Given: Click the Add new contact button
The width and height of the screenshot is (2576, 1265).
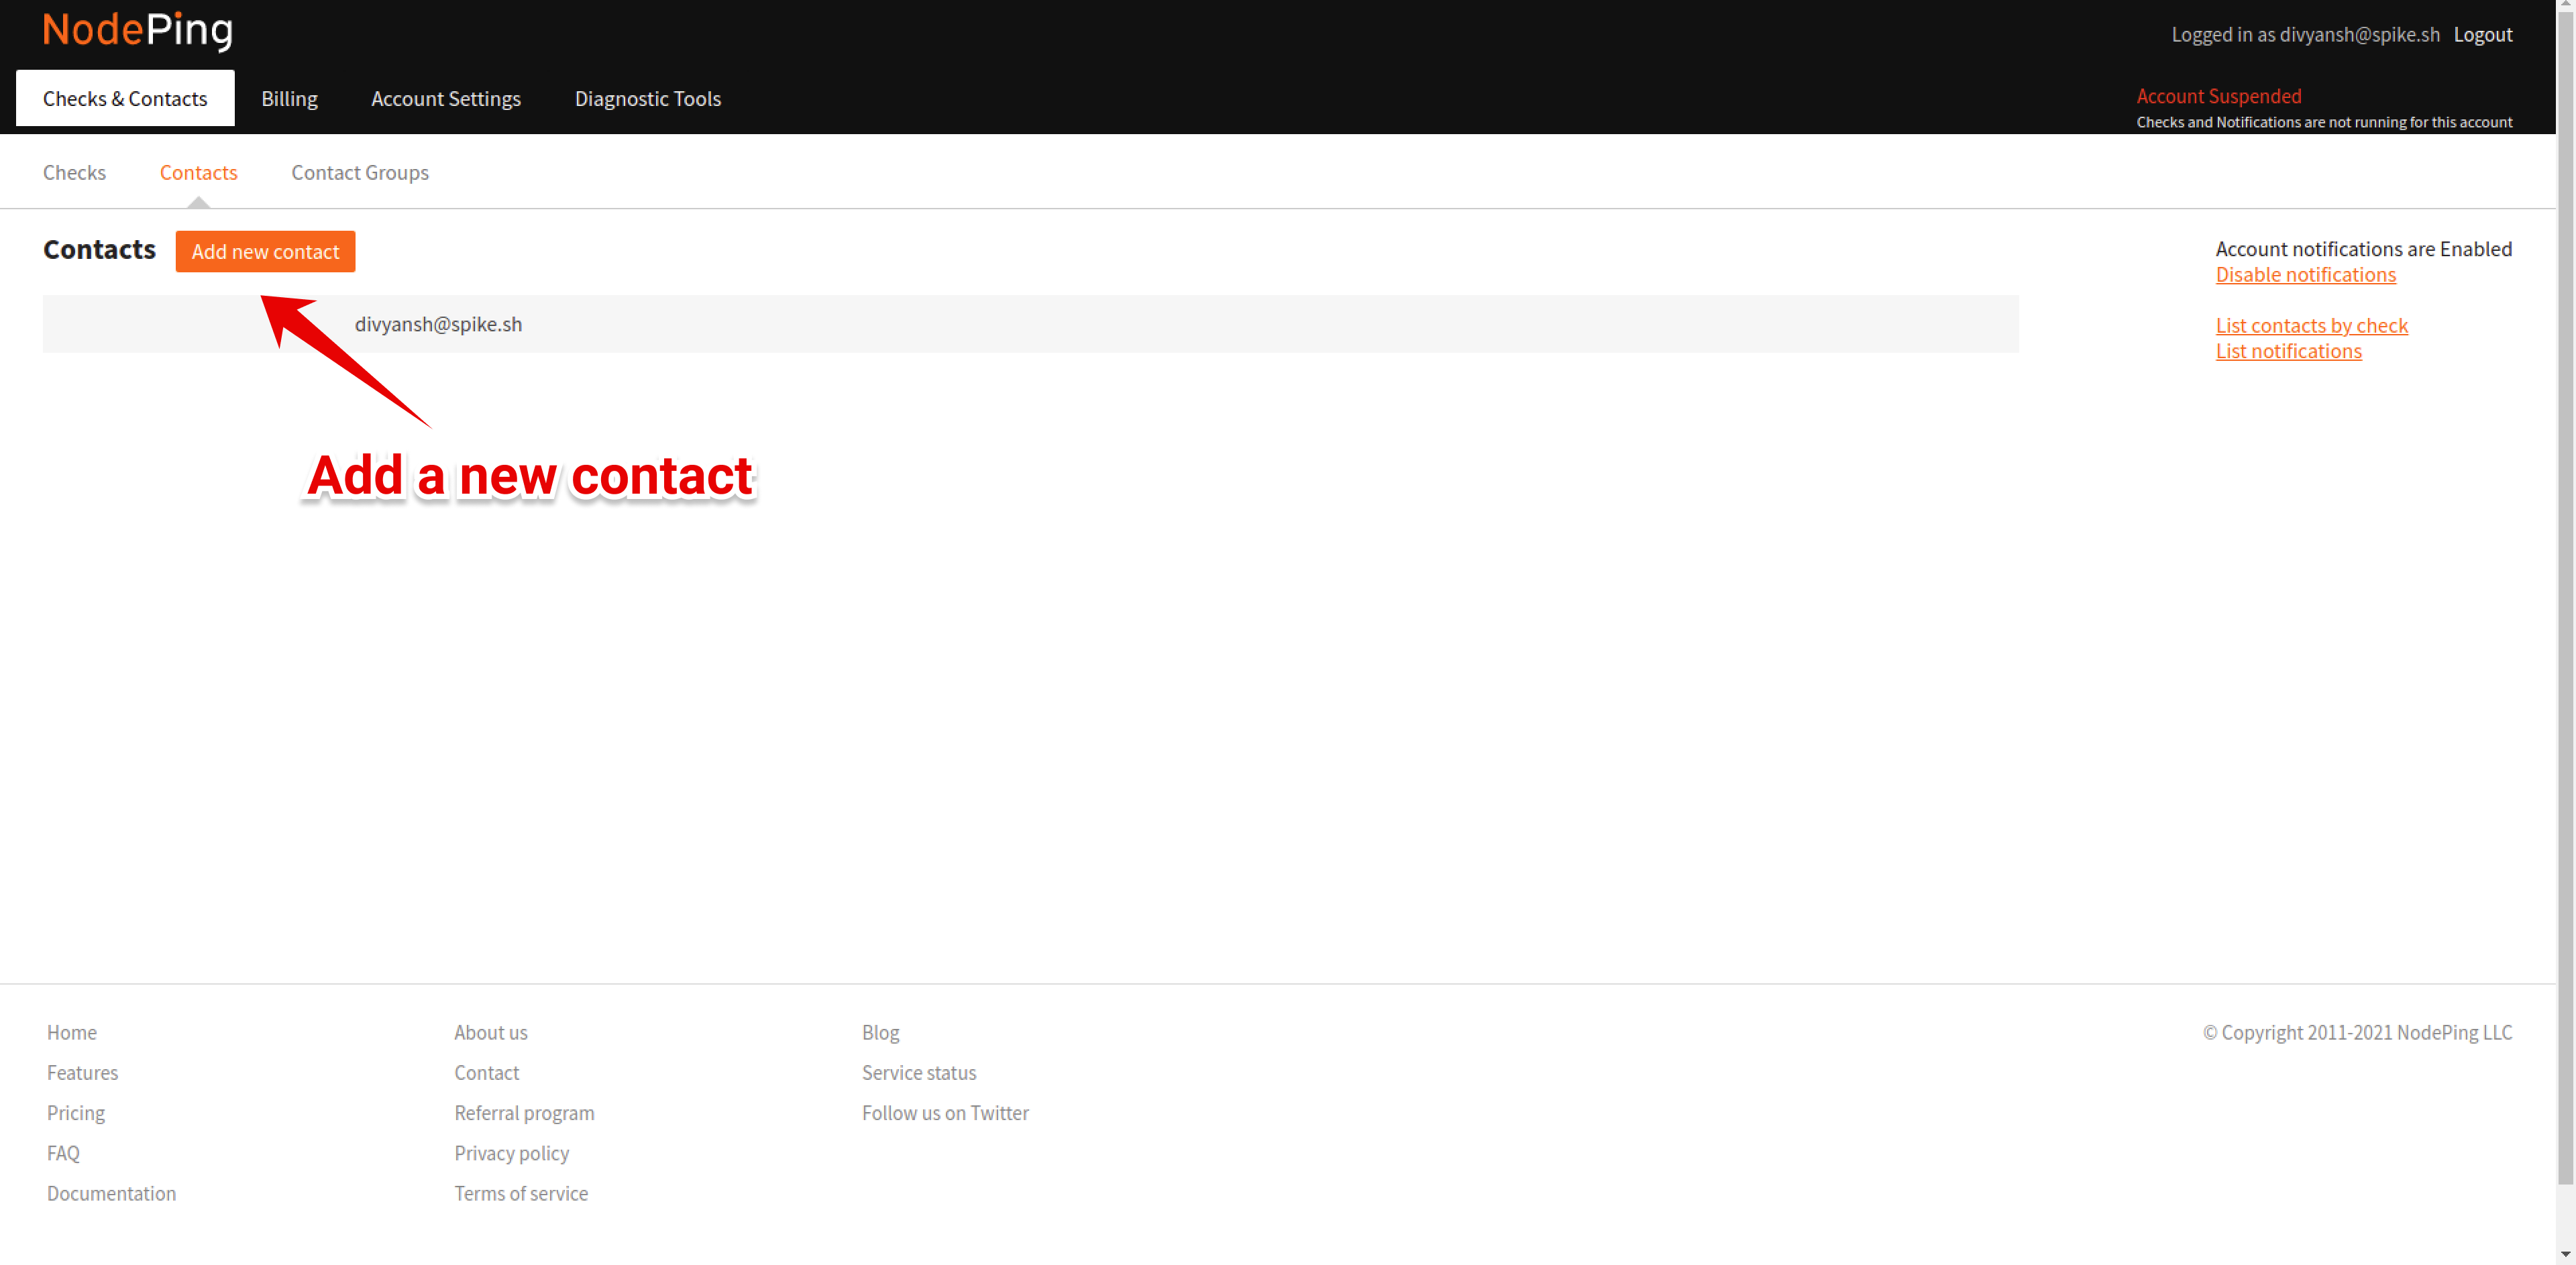Looking at the screenshot, I should [x=265, y=251].
